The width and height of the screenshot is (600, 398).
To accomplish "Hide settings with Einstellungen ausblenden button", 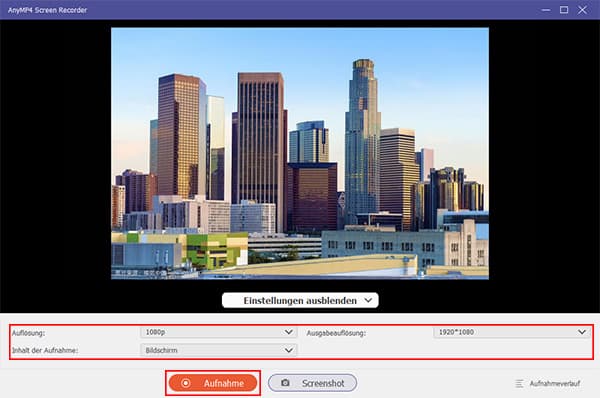I will 300,300.
